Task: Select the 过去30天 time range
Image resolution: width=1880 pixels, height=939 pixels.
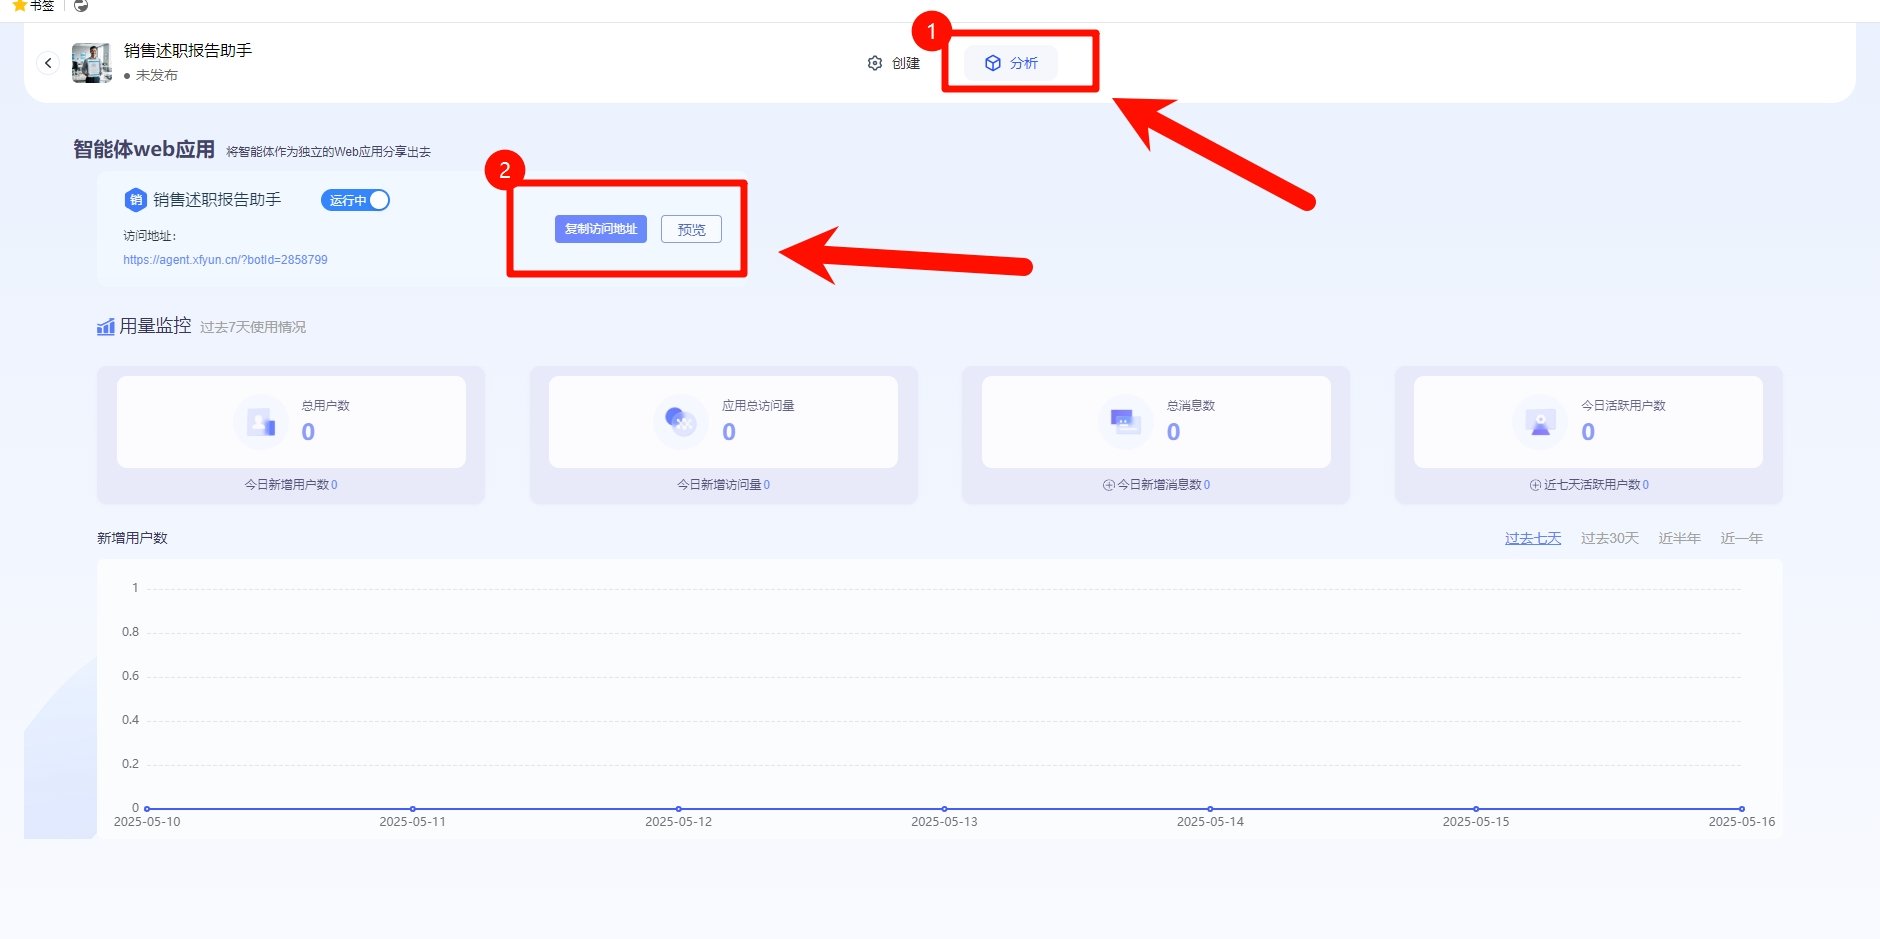Action: [x=1609, y=538]
